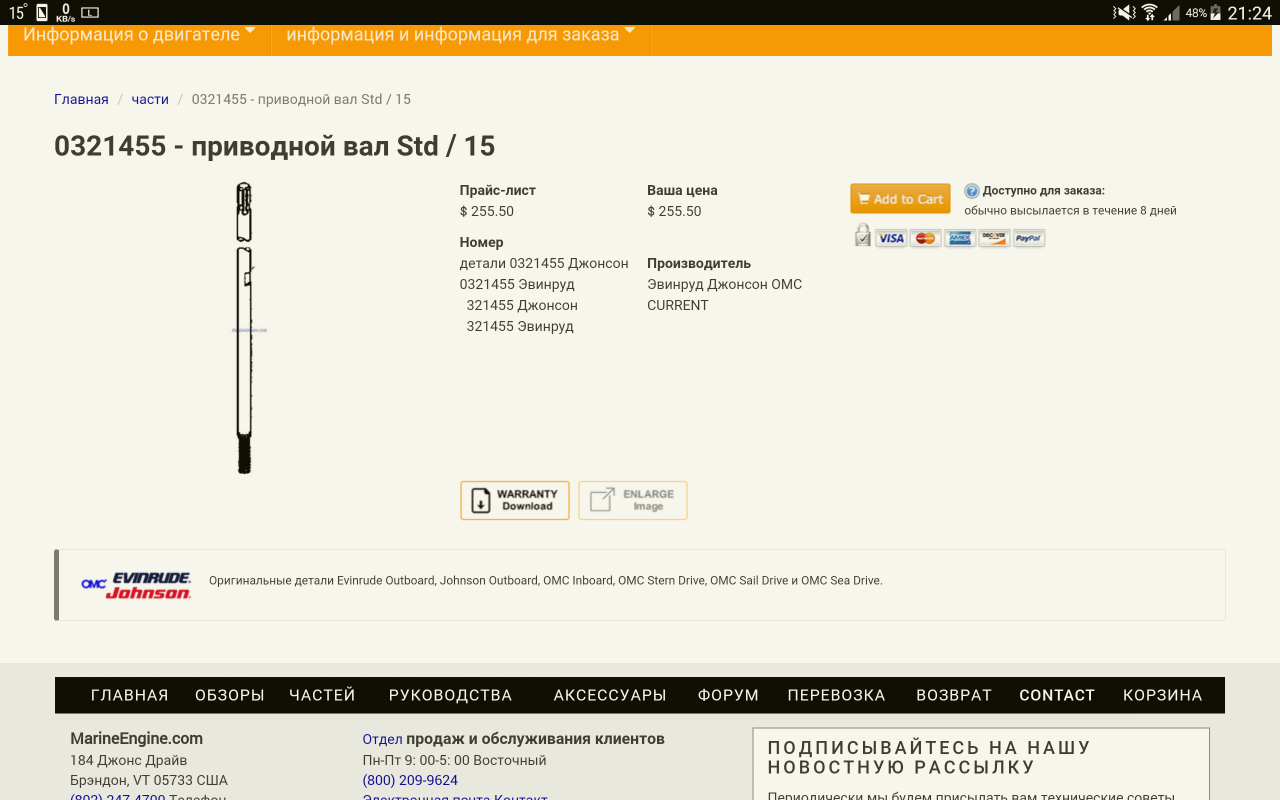The height and width of the screenshot is (800, 1280).
Task: Select КОРЗИНА in the navigation bar
Action: pos(1162,695)
